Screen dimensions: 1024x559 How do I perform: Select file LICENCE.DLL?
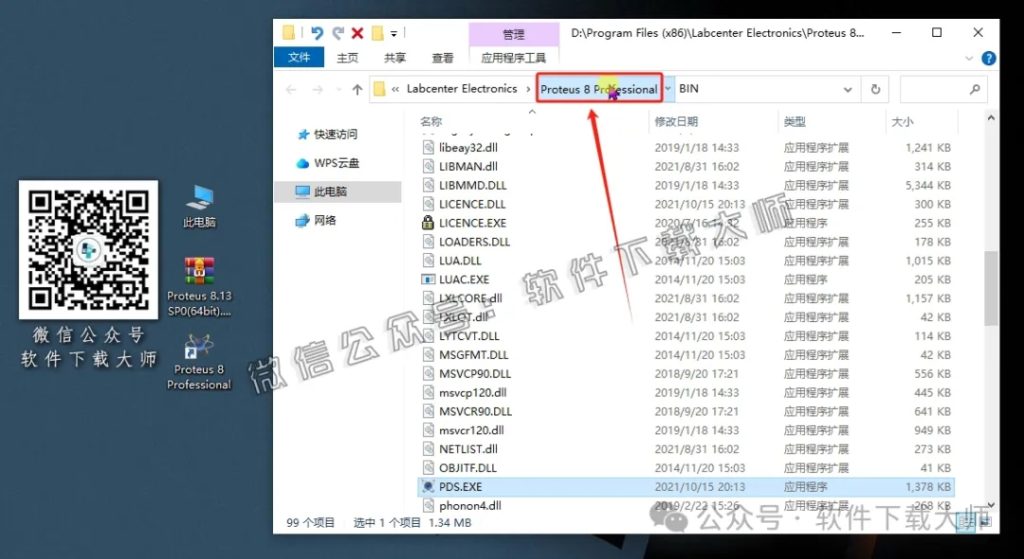472,204
